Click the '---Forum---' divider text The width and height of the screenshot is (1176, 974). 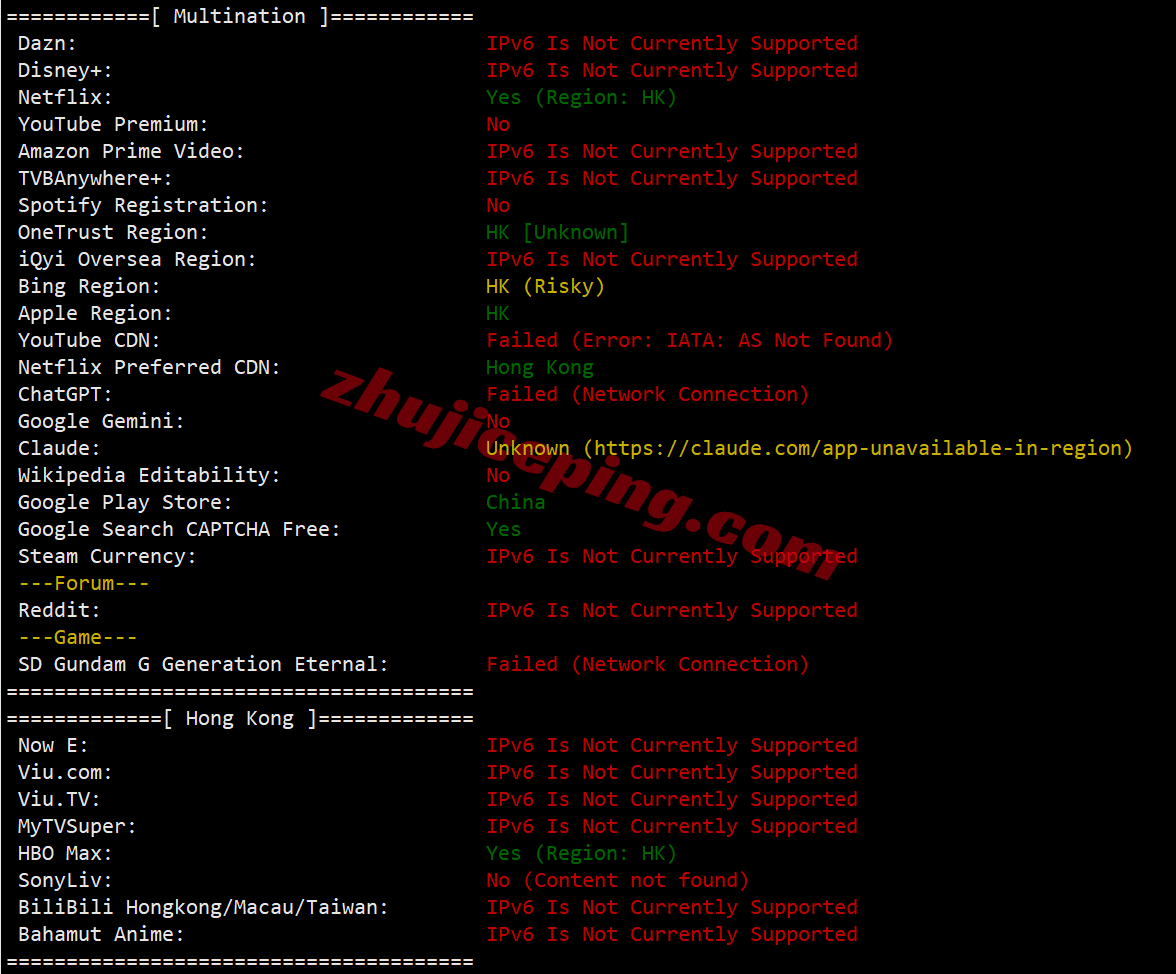tap(83, 583)
